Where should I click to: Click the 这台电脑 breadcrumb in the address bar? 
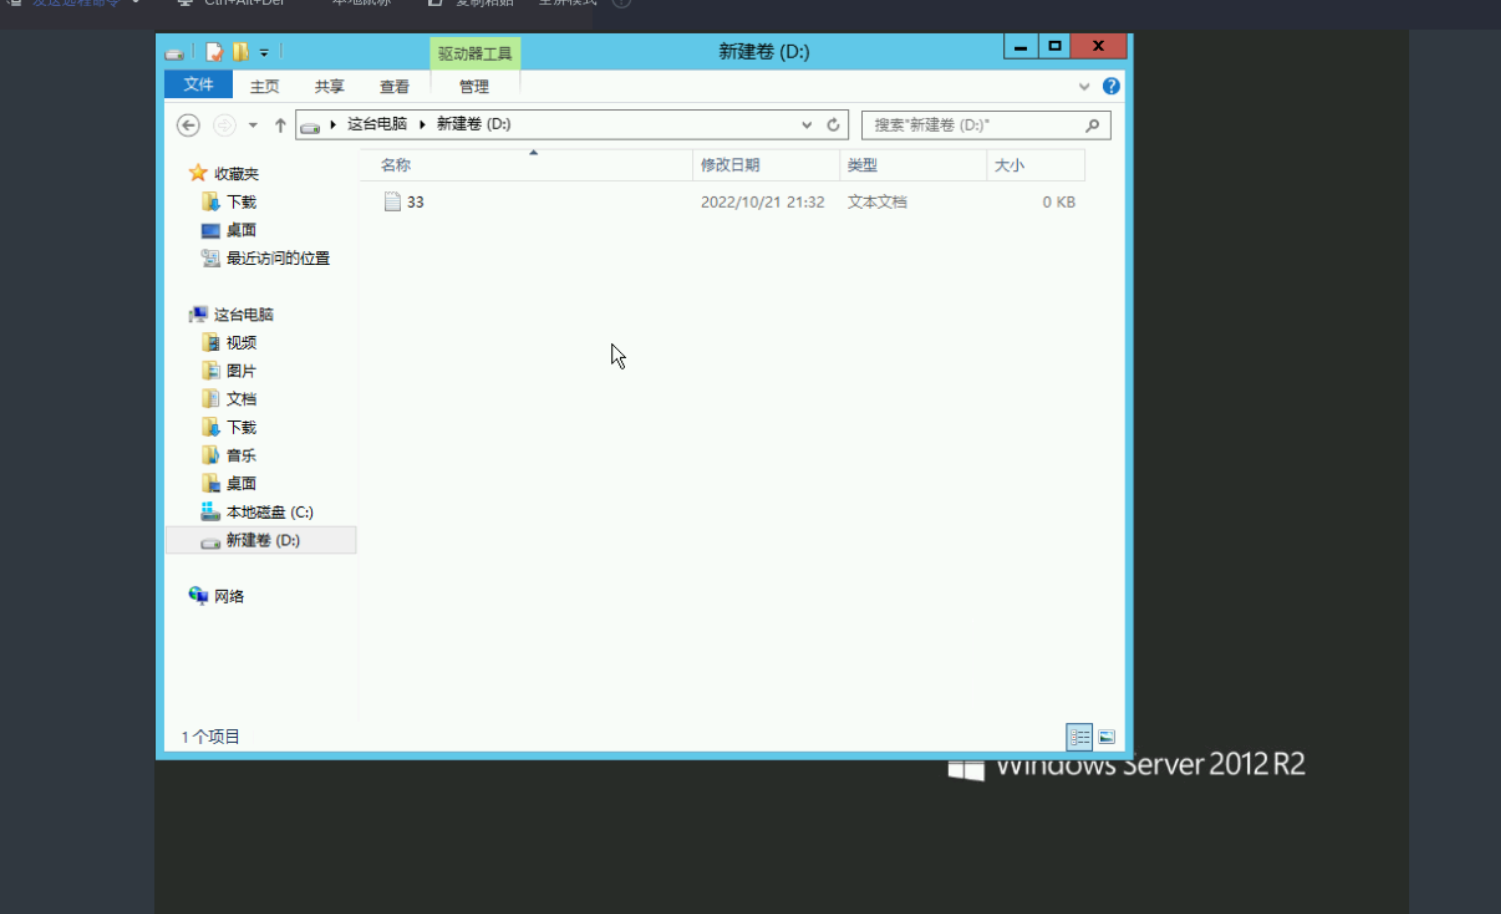coord(377,124)
